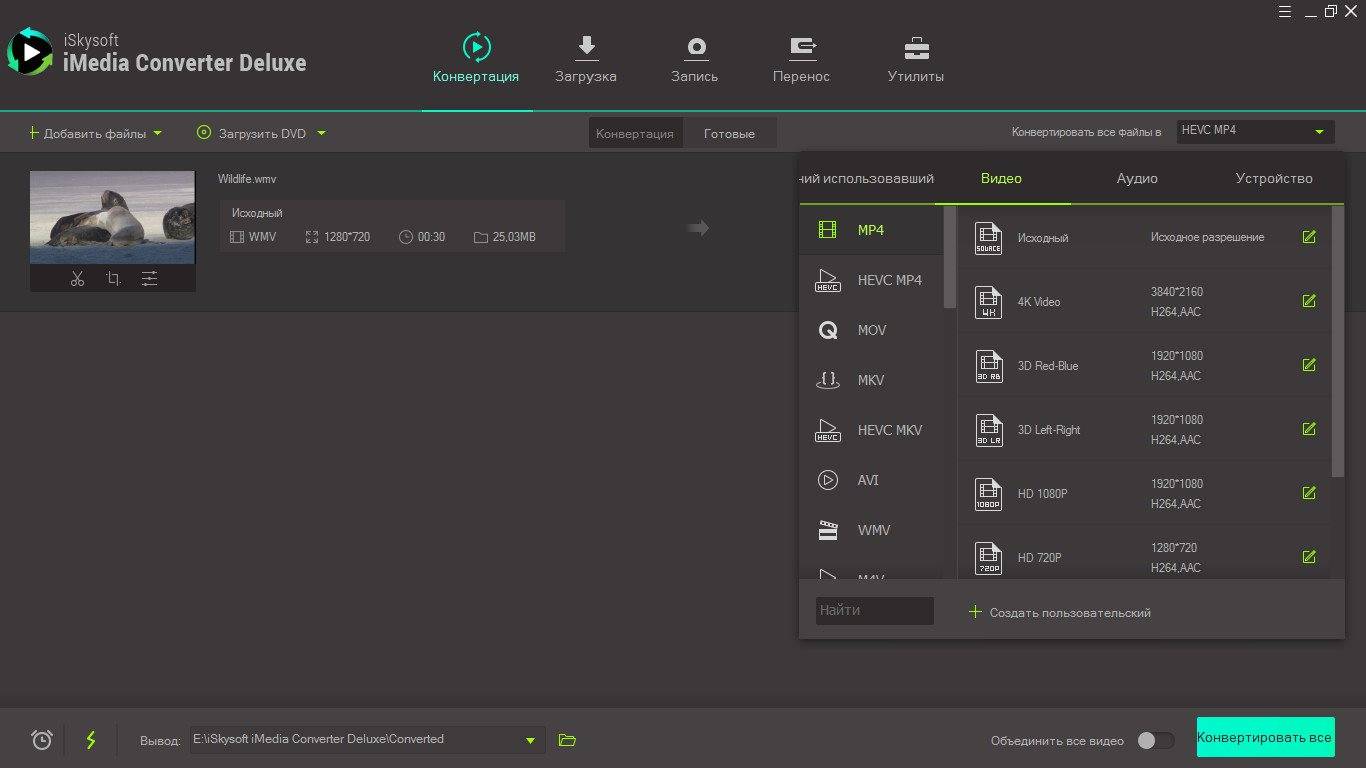The image size is (1366, 768).
Task: Choose the 4K Video preset
Action: pyautogui.click(x=1144, y=301)
